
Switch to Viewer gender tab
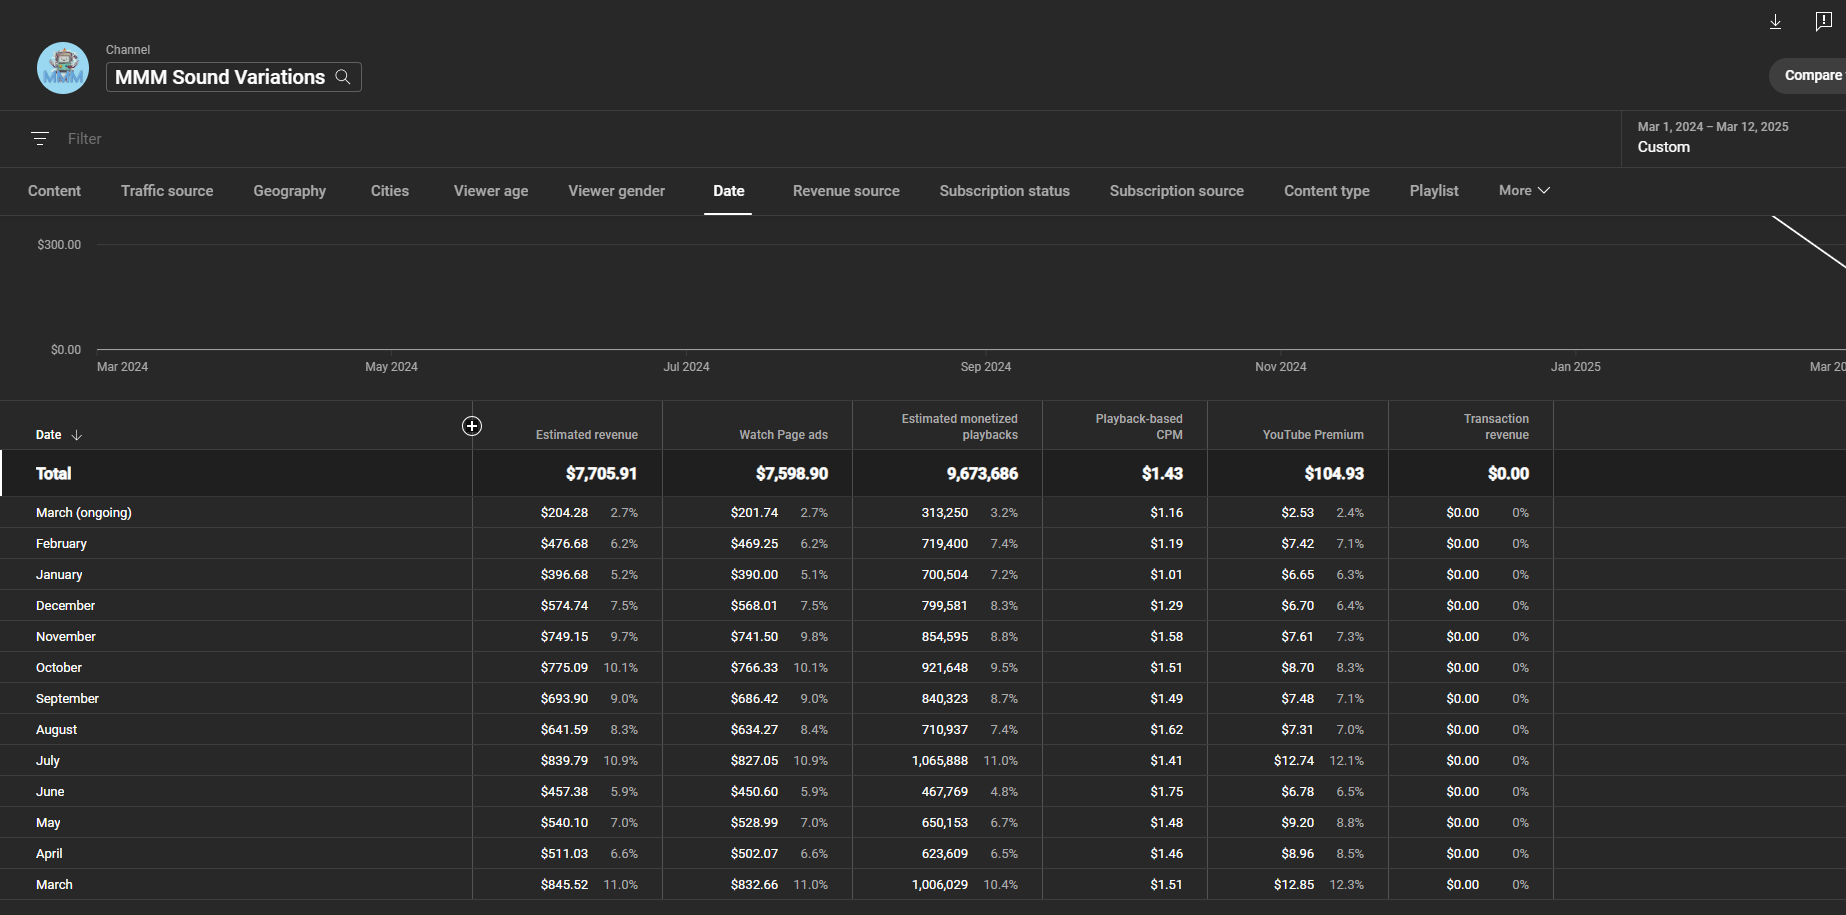616,191
